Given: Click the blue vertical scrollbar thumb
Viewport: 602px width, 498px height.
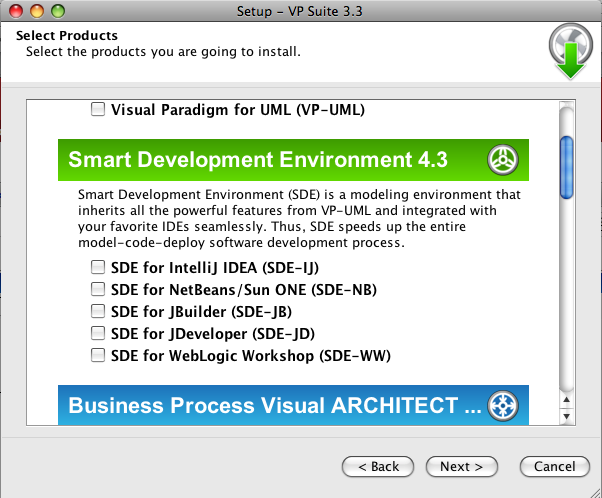Looking at the screenshot, I should tap(567, 167).
